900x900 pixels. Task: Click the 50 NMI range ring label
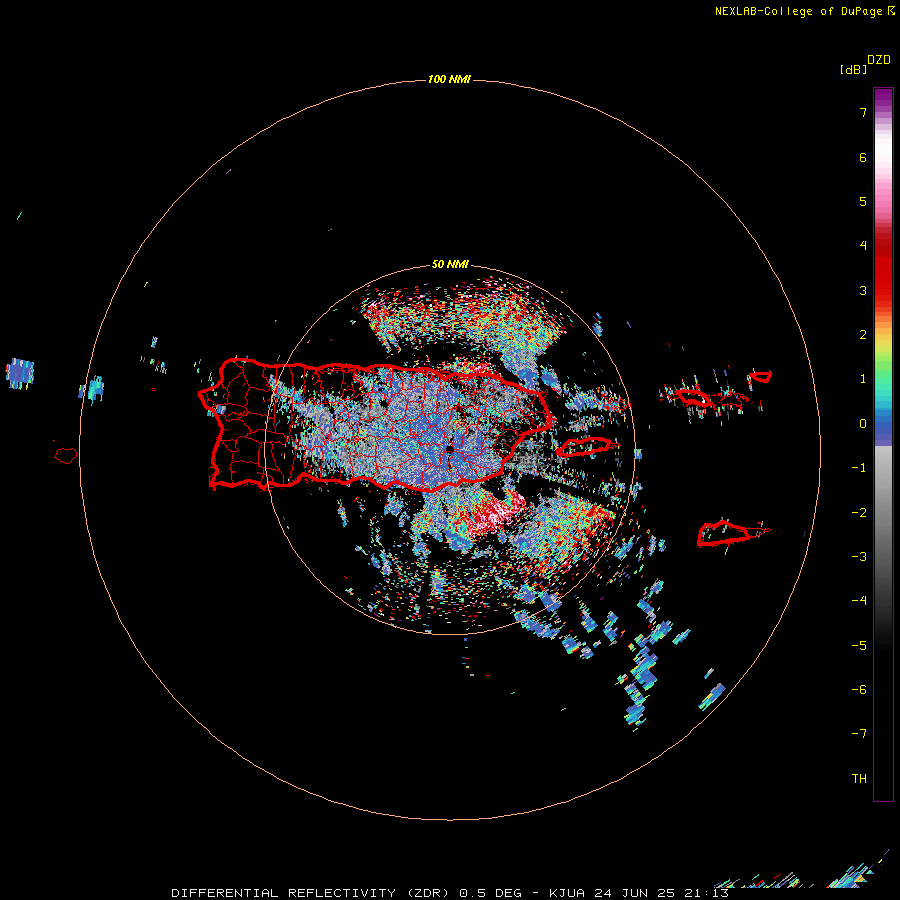click(x=450, y=265)
